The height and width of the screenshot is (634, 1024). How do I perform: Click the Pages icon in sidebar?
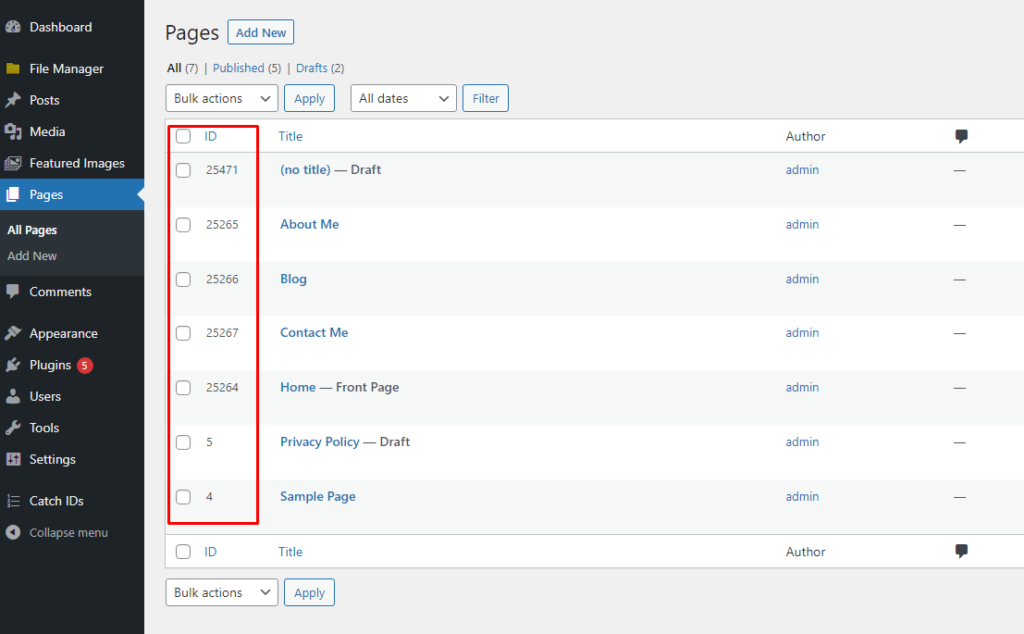click(13, 195)
